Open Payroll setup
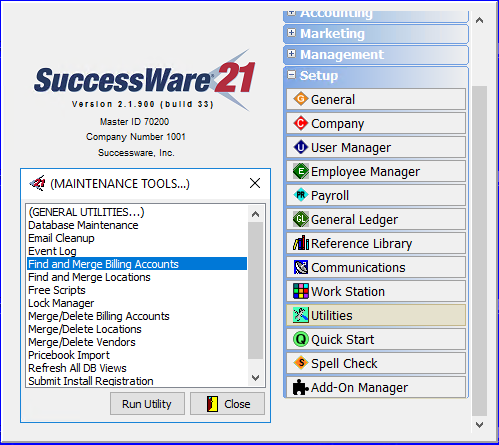This screenshot has height=445, width=499. (376, 195)
